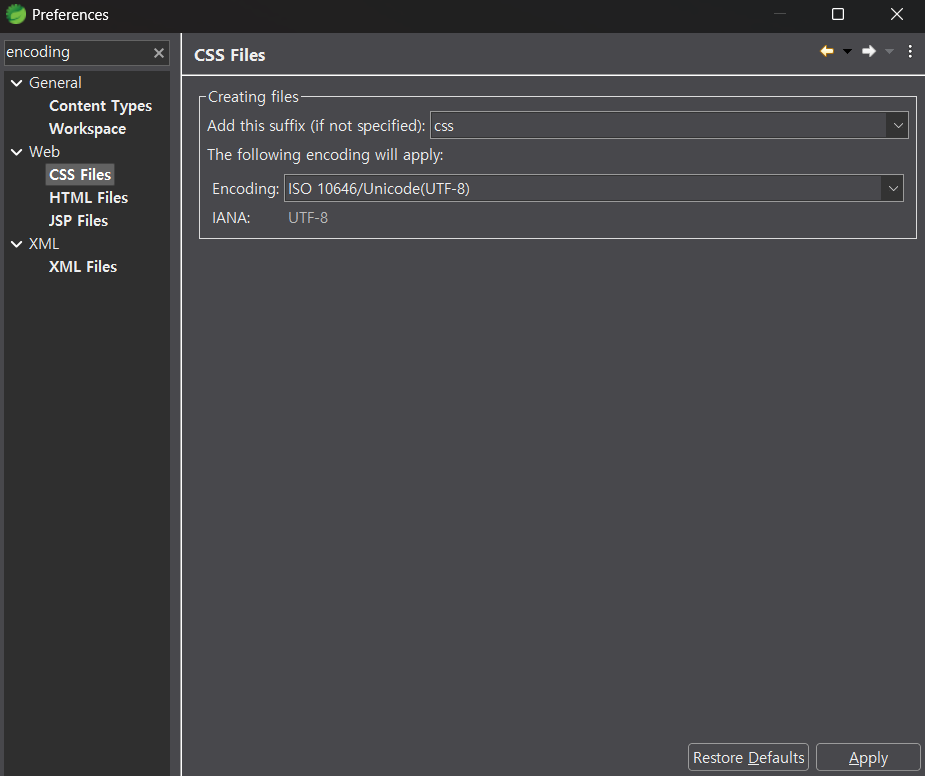
Task: Select JSP Files preference page
Action: click(78, 221)
